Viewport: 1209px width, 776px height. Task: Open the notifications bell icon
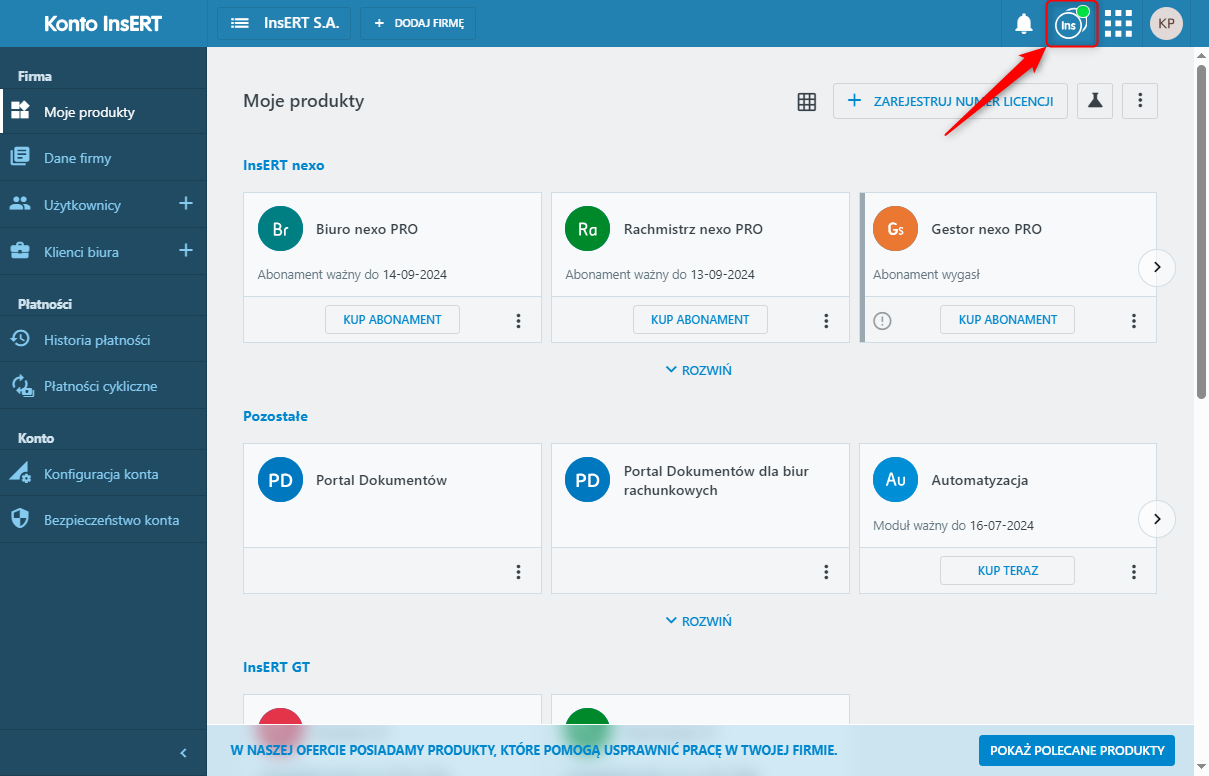[x=1024, y=23]
